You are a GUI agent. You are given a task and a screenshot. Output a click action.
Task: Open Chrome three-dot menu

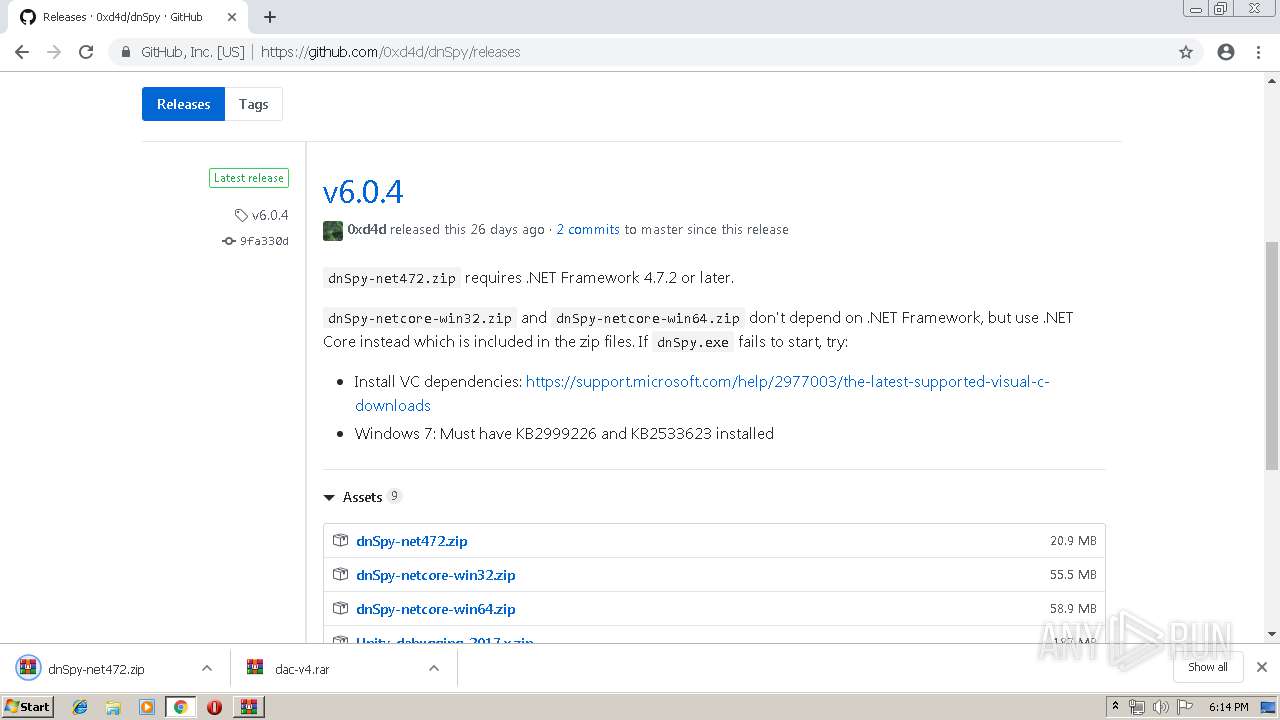[x=1258, y=52]
